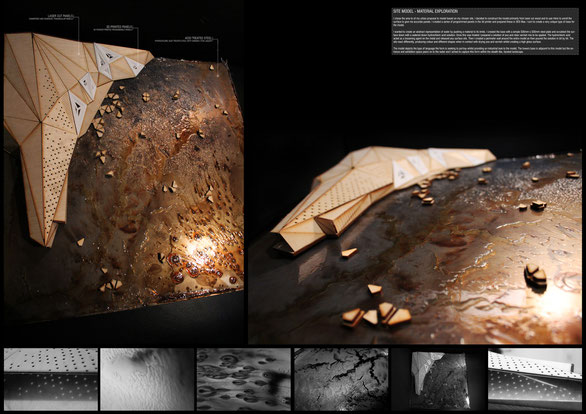Image resolution: width=586 pixels, height=414 pixels.
Task: Select the 'Site Model - Material Exploration' heading
Action: pos(425,12)
